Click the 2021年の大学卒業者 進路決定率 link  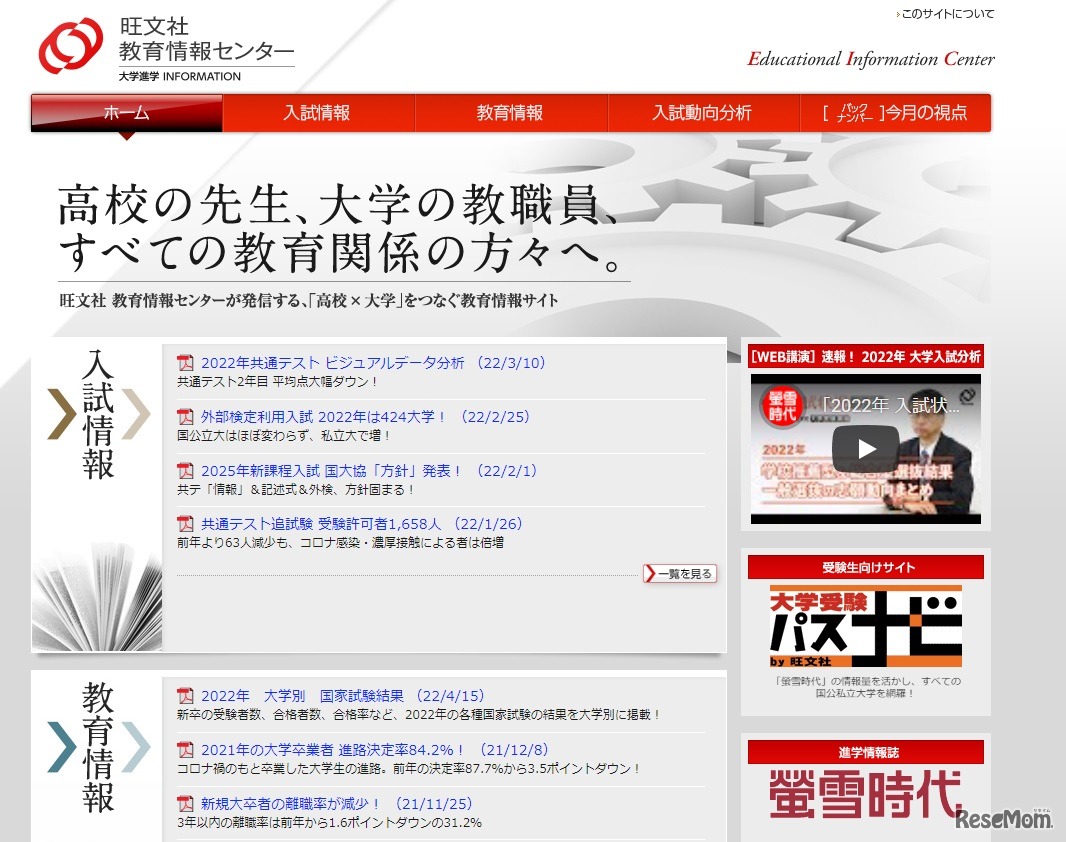[x=335, y=748]
